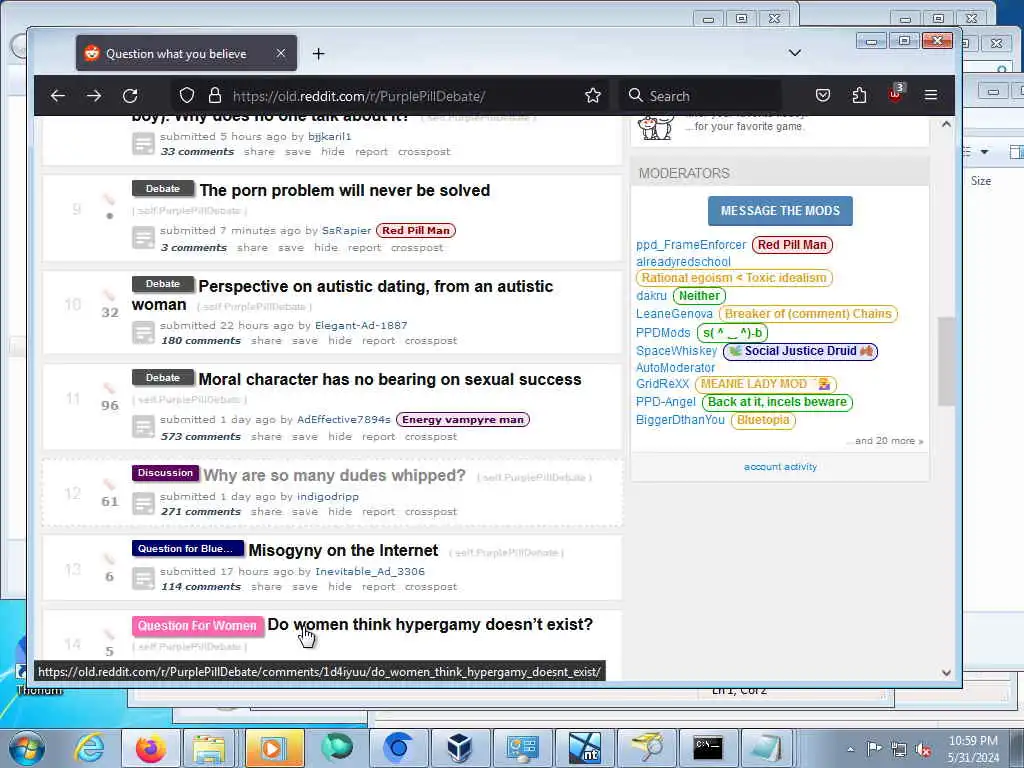
Task: Switch to the 'Question what you believe' tab
Action: [186, 54]
